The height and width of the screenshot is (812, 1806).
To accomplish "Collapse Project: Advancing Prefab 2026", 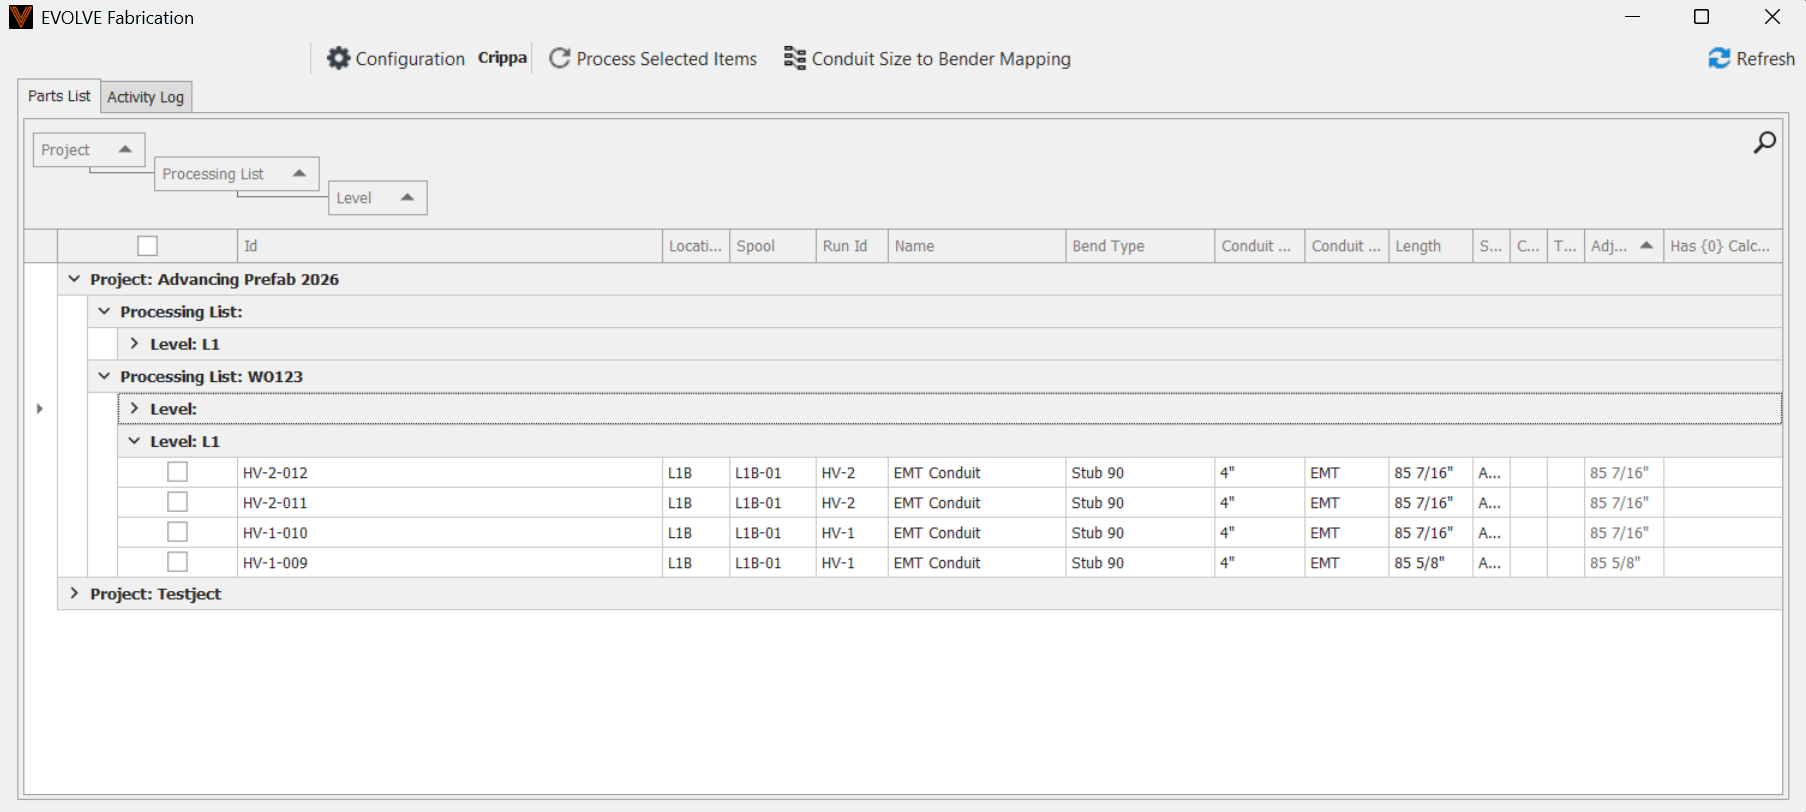I will [74, 279].
